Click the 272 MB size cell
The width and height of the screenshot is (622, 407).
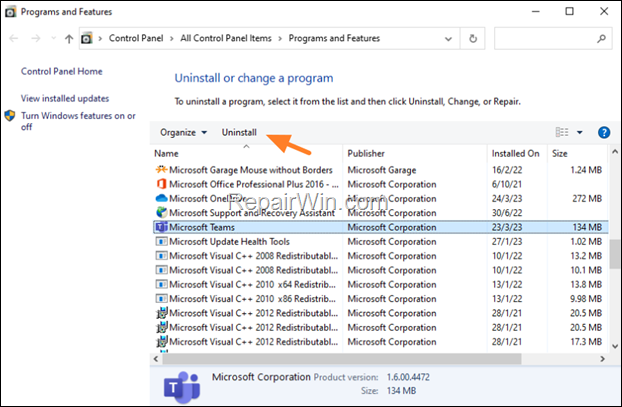coord(587,198)
